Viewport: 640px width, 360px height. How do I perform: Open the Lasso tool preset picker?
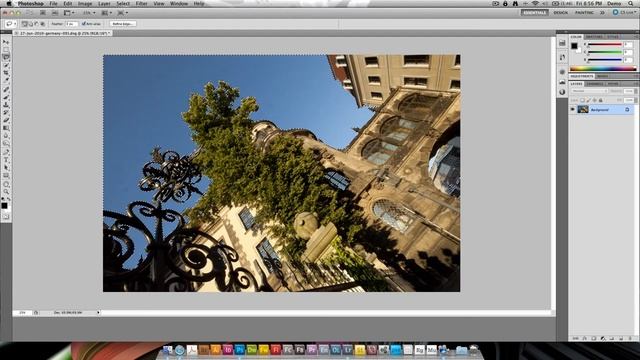coord(11,24)
